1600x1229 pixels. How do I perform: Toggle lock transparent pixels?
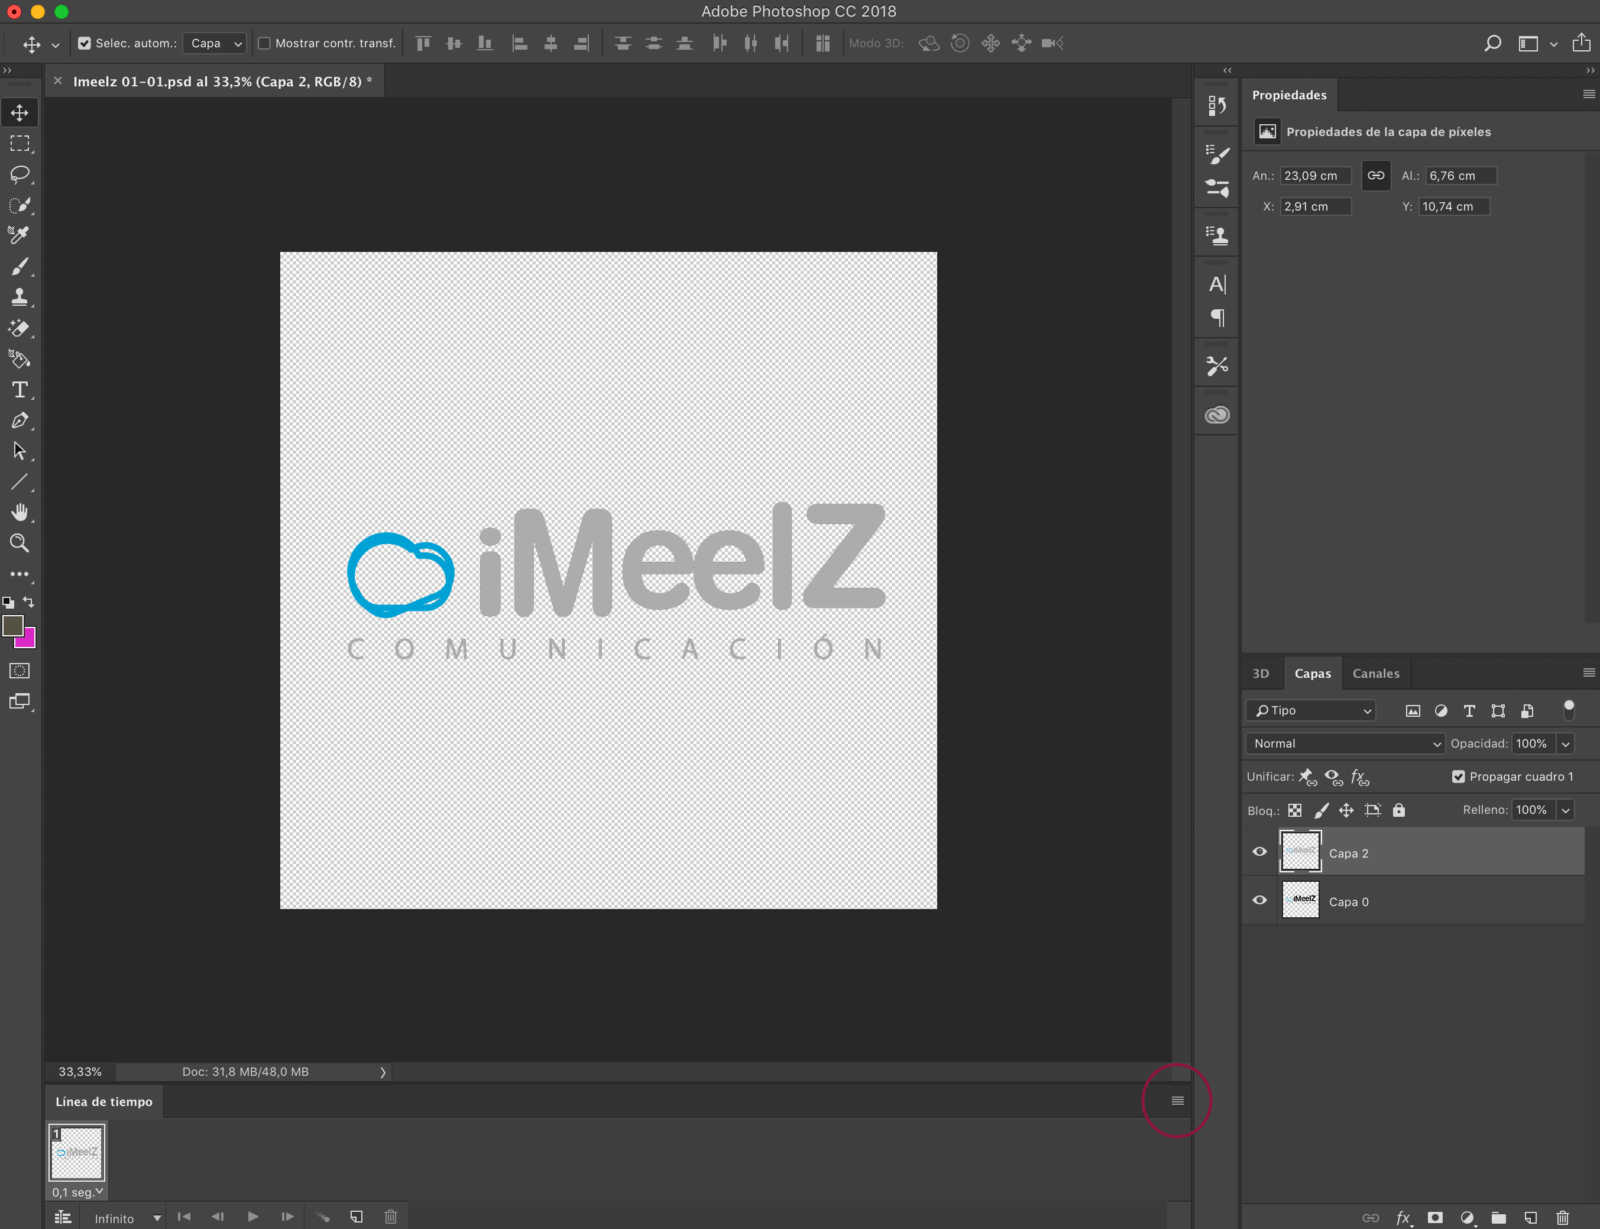(1295, 810)
